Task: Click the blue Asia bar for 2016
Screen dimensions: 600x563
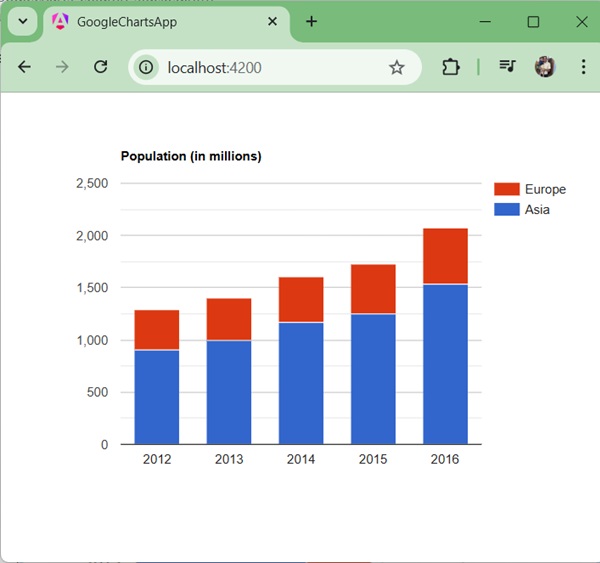Action: click(x=445, y=365)
